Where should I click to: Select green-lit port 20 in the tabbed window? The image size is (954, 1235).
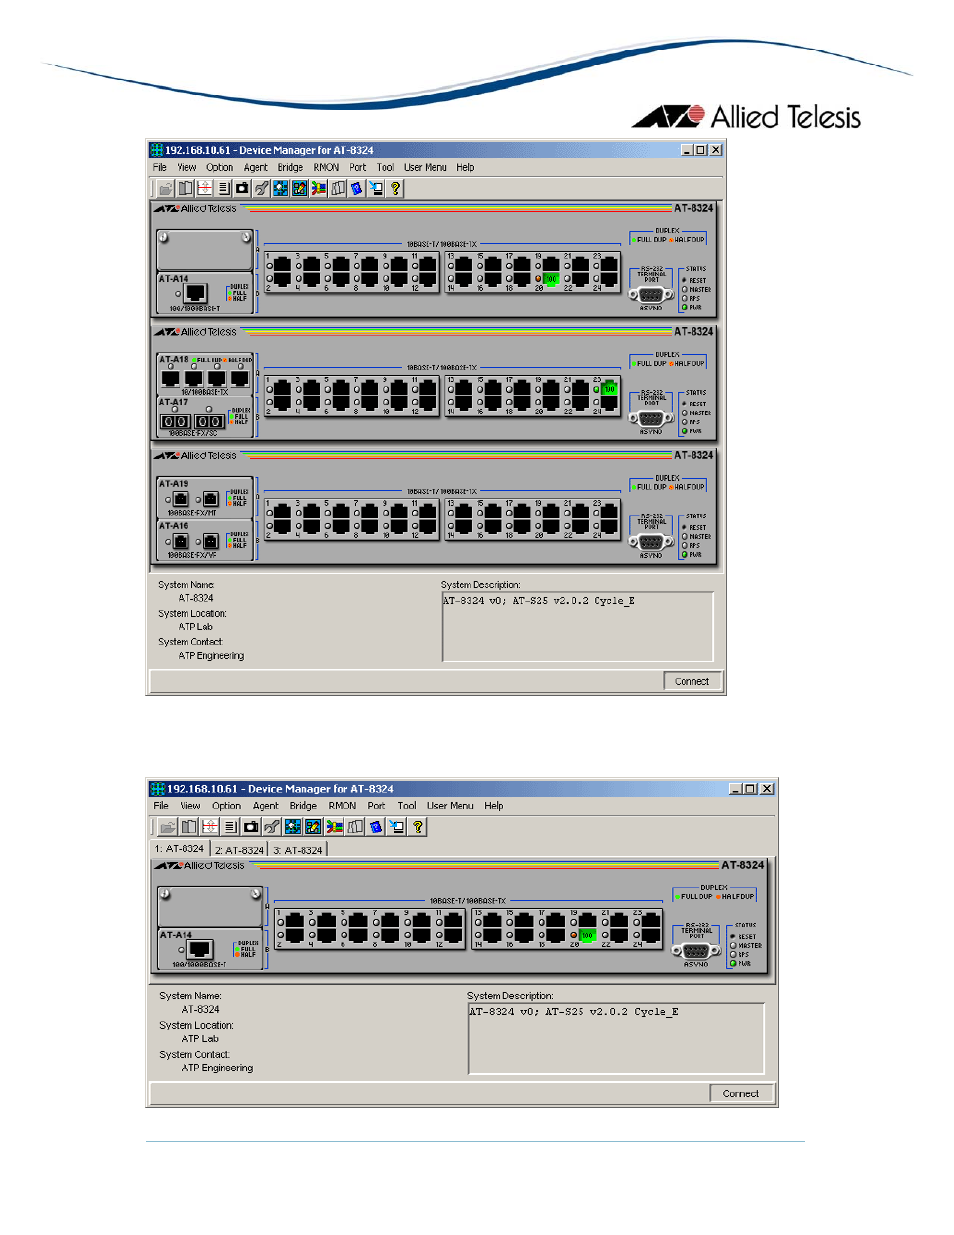[587, 936]
